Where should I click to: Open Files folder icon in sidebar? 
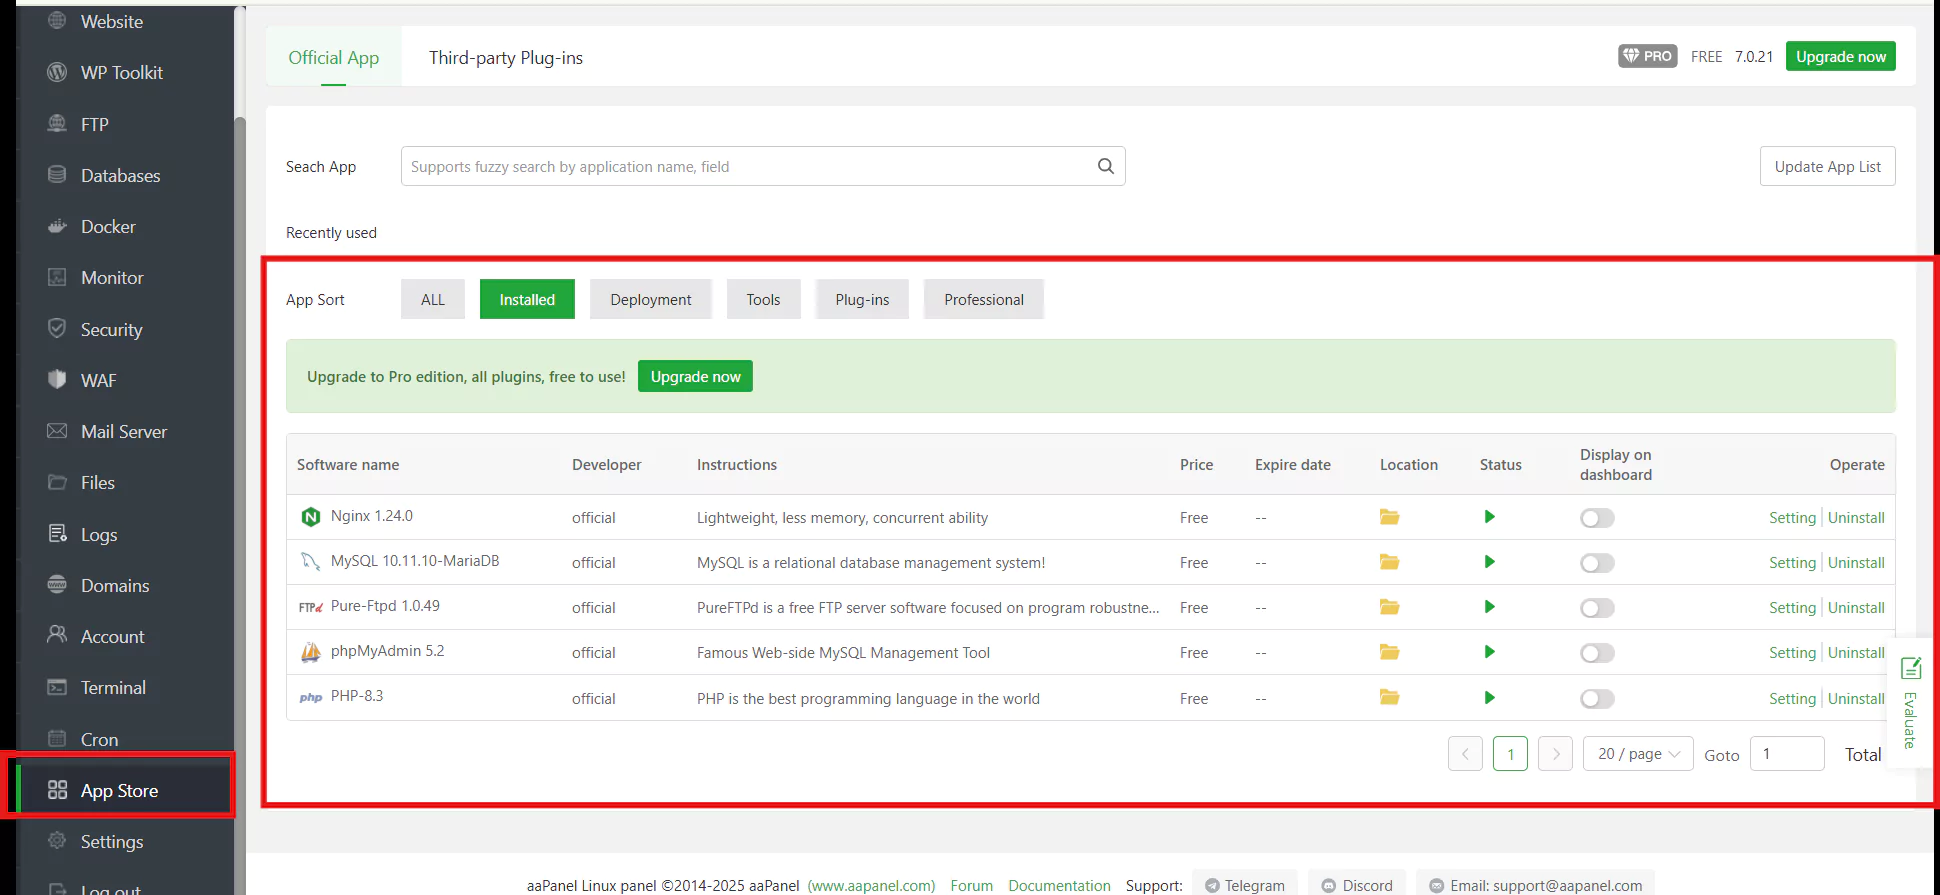[57, 482]
